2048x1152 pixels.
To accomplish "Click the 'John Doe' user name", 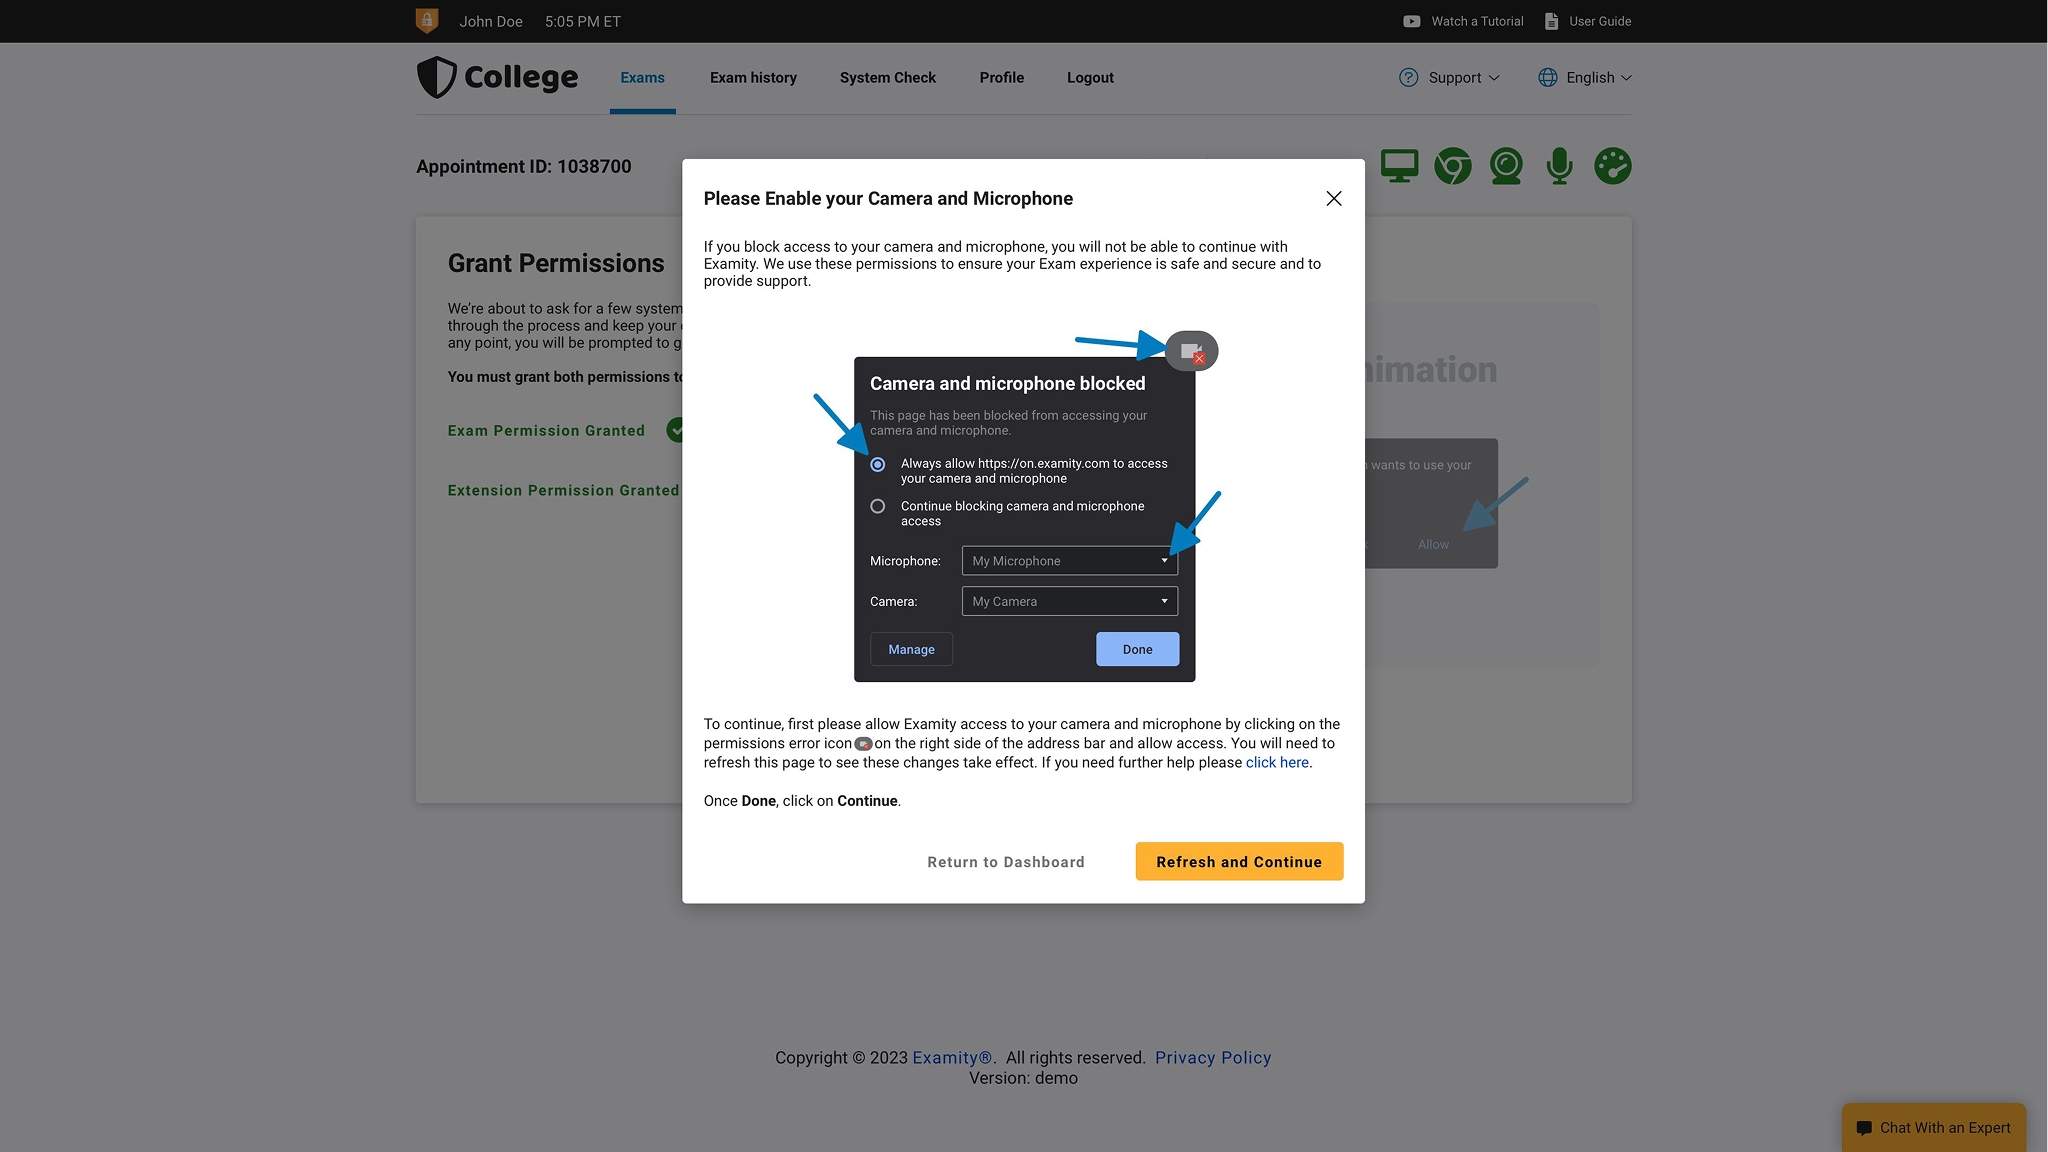I will point(491,21).
